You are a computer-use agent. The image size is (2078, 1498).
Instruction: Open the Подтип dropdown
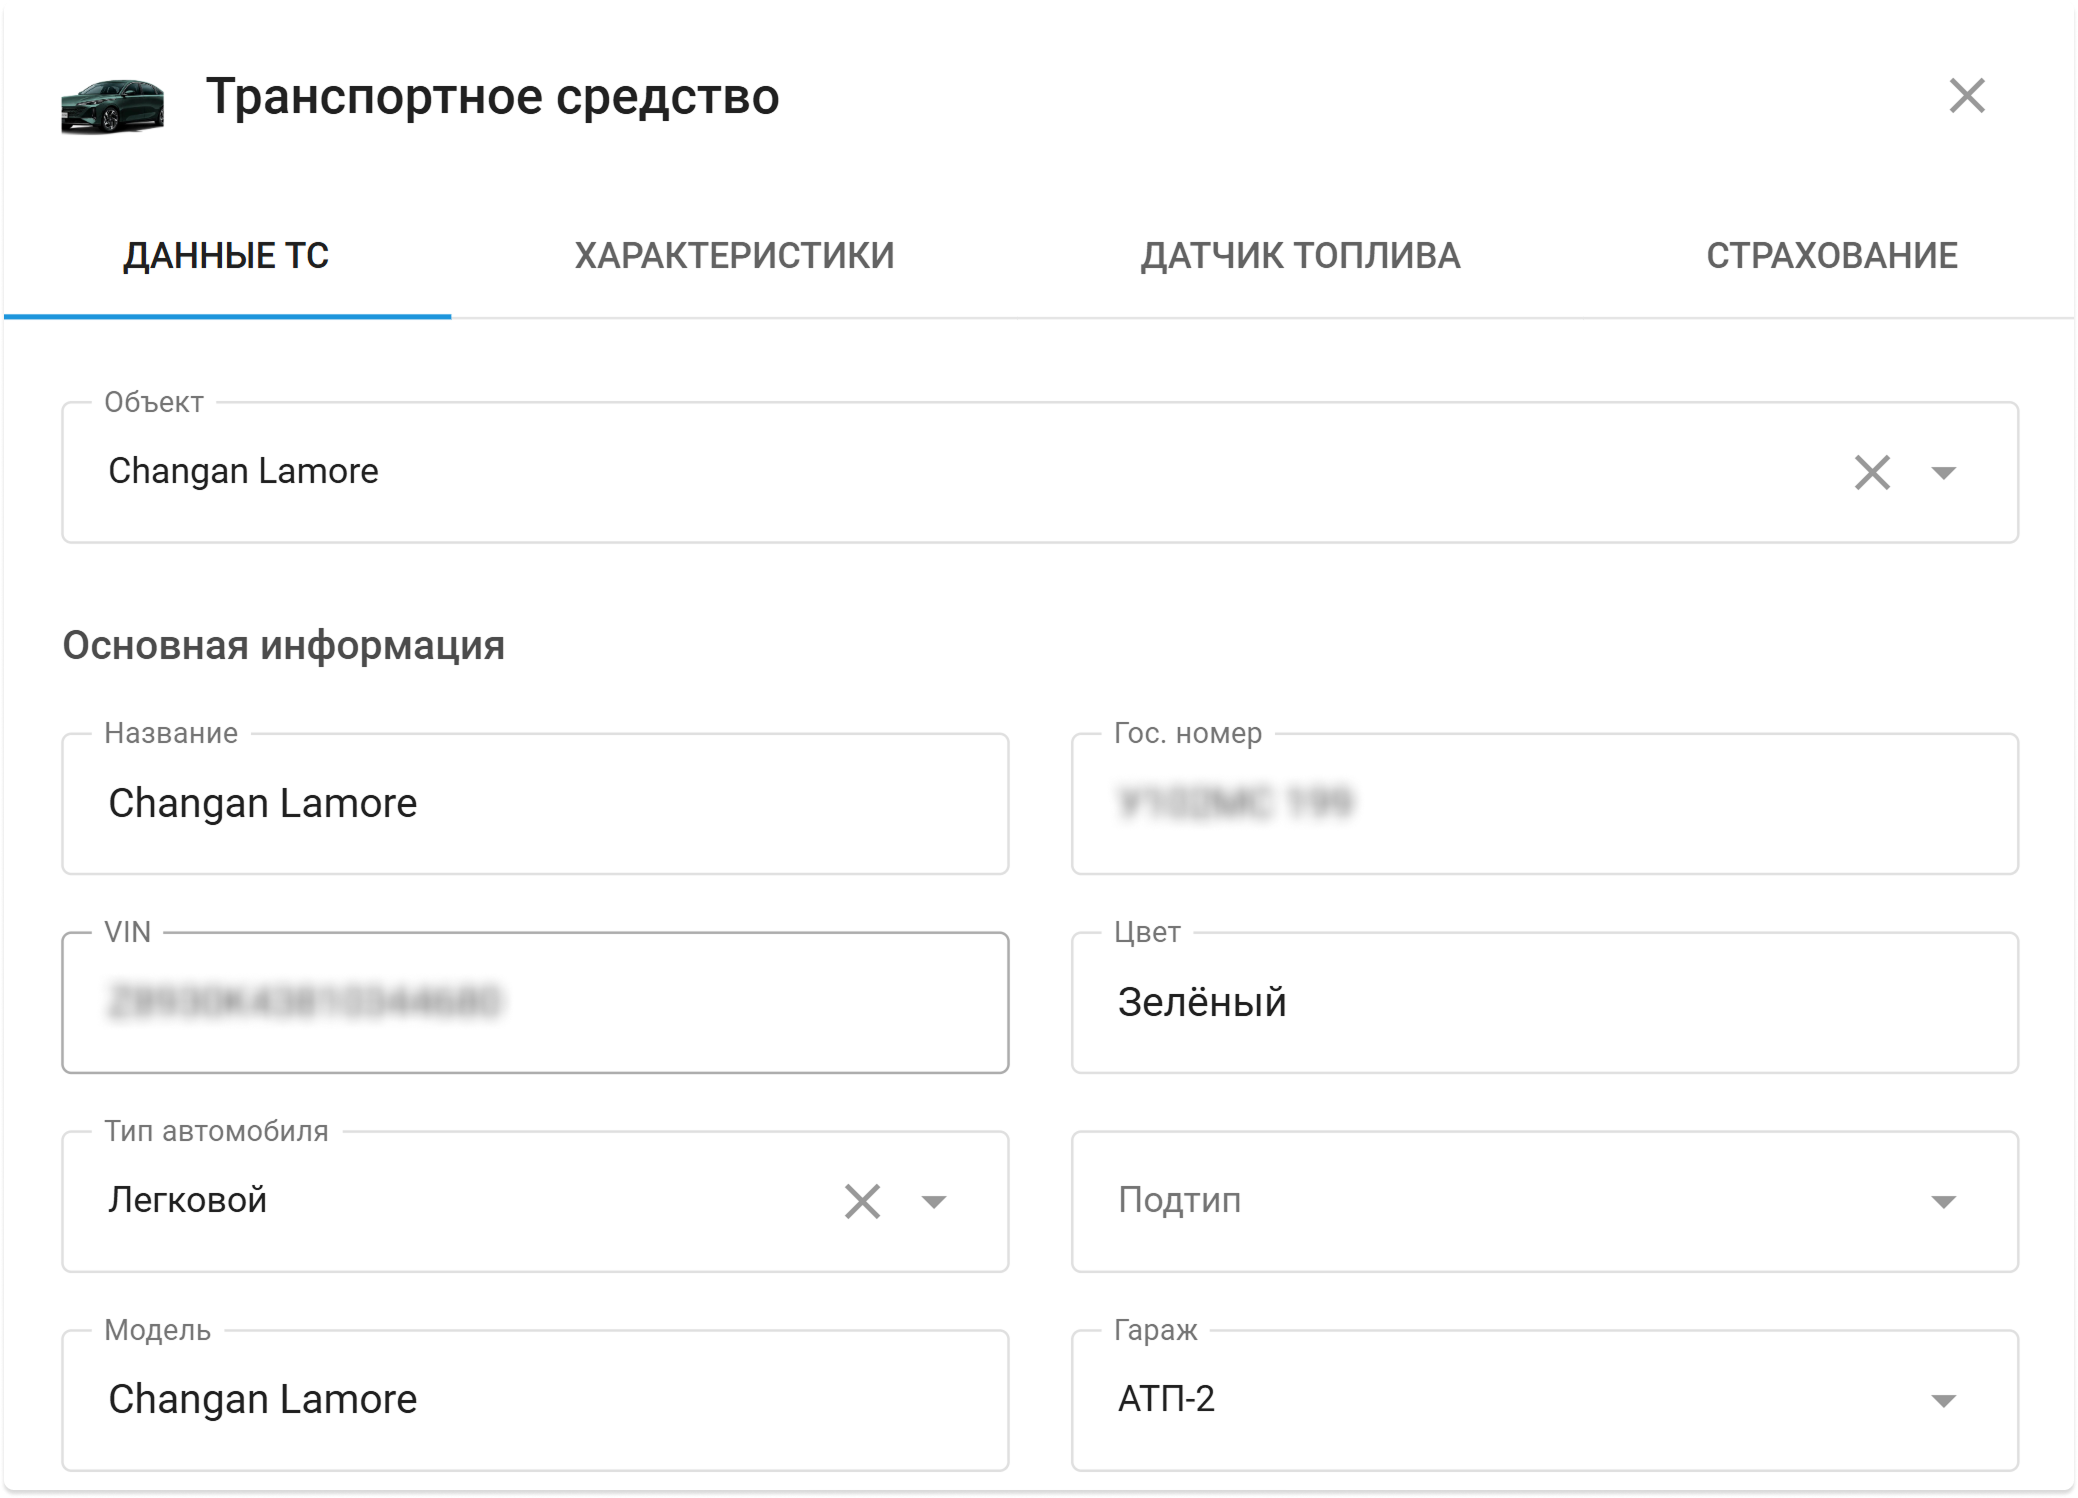pos(1544,1201)
